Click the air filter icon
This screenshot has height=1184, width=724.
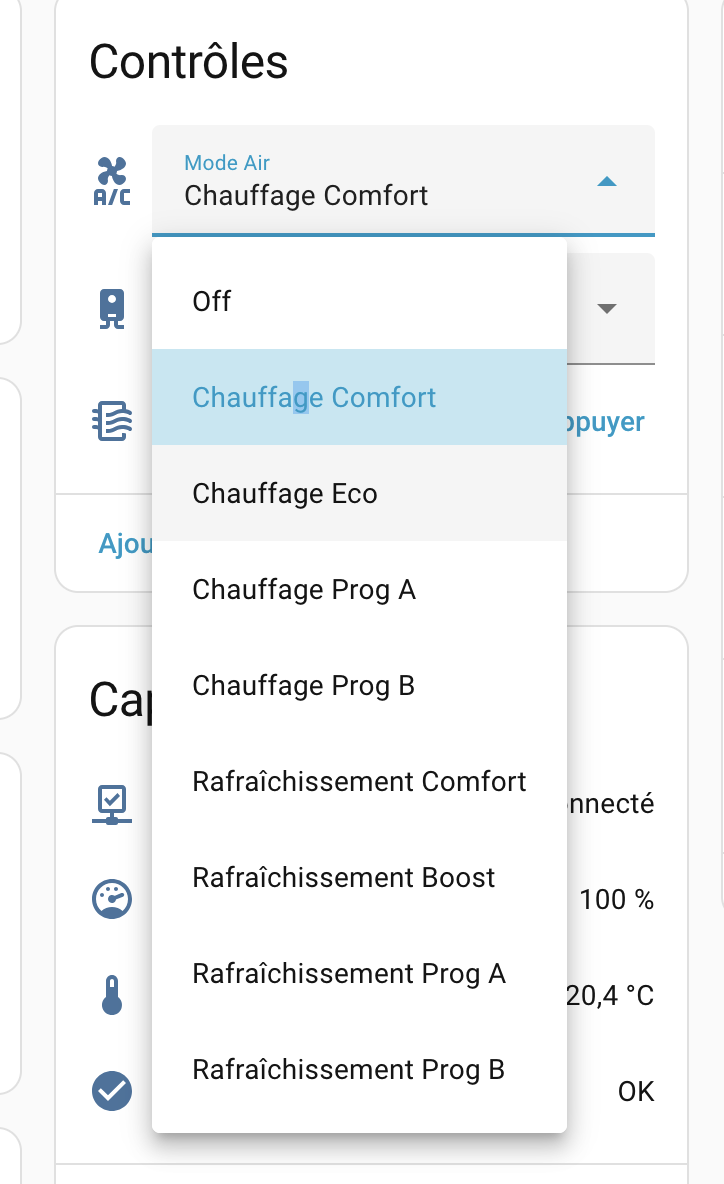point(112,422)
